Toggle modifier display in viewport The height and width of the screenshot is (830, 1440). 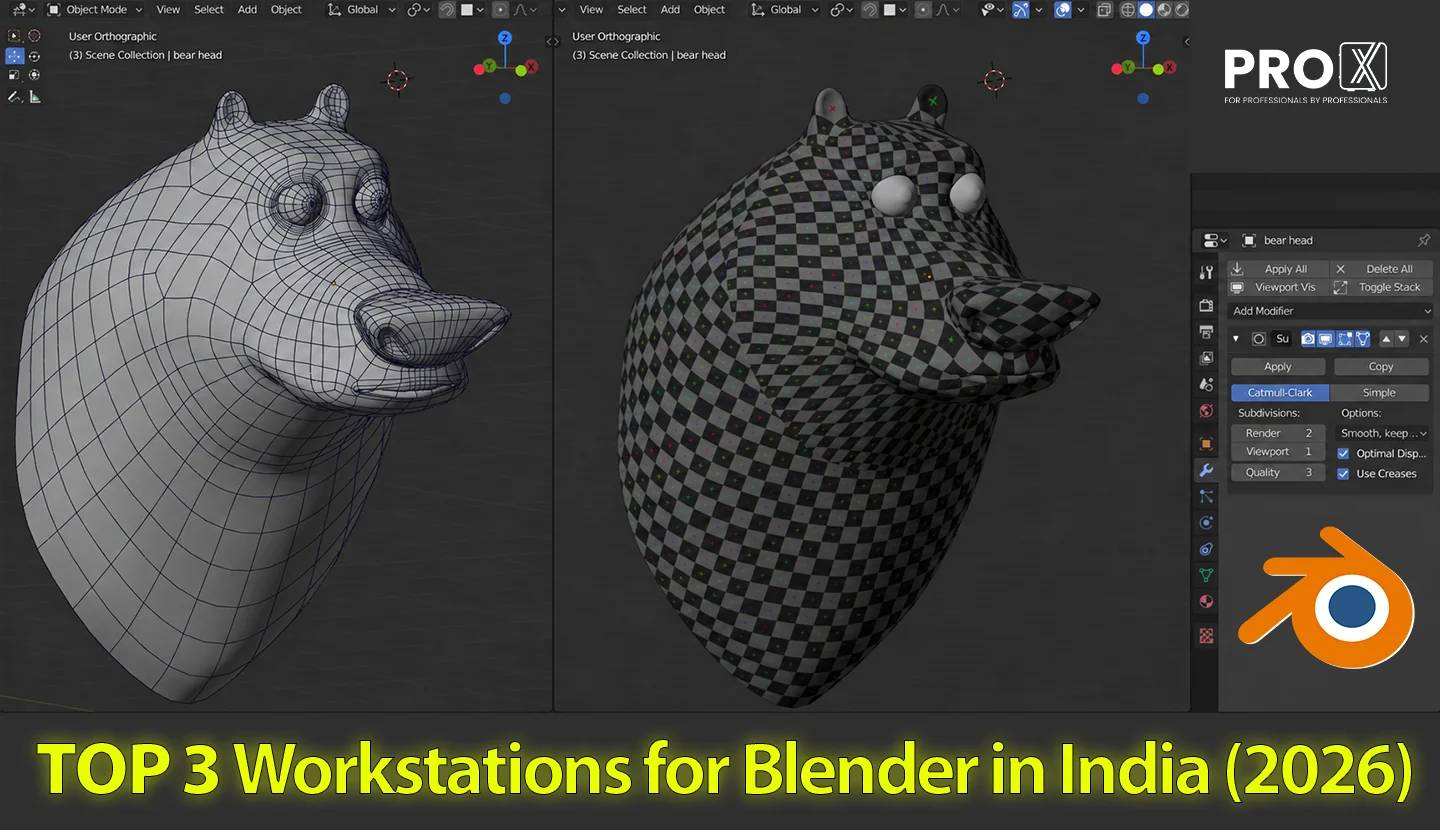click(1326, 339)
